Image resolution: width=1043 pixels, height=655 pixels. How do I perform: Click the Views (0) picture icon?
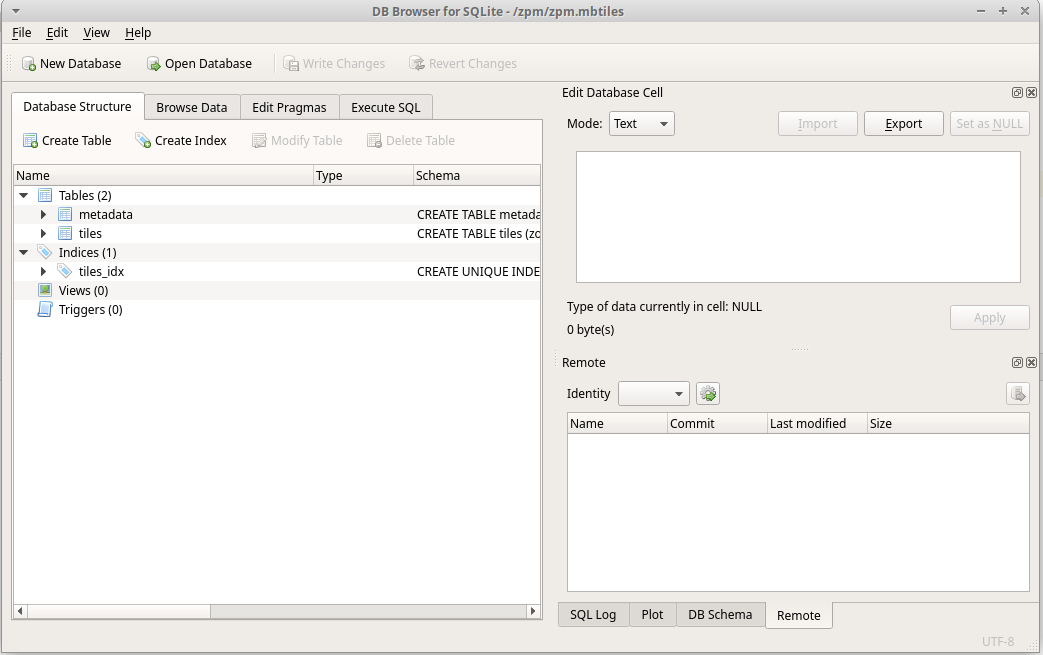tap(45, 290)
